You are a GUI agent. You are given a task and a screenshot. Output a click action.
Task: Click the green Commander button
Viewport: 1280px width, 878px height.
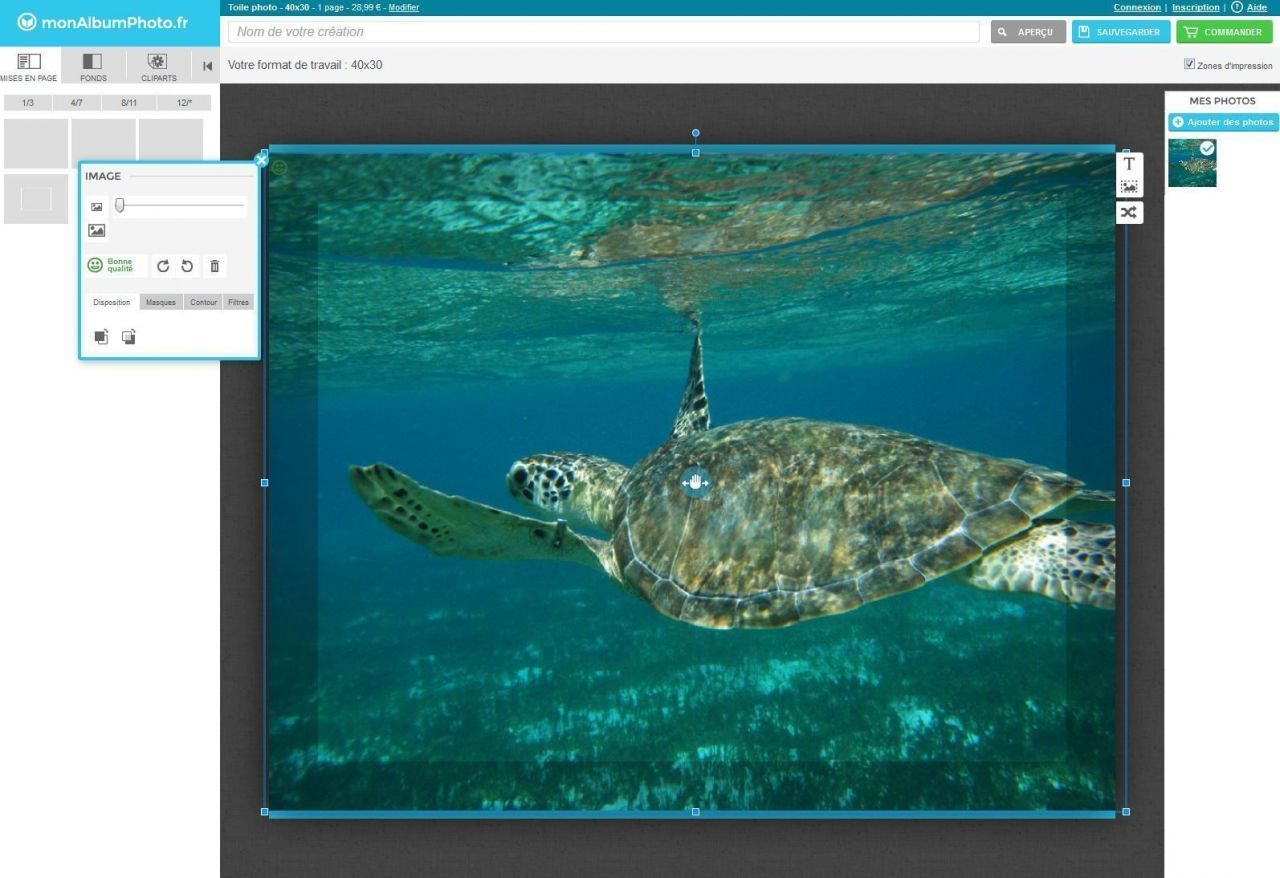coord(1224,32)
